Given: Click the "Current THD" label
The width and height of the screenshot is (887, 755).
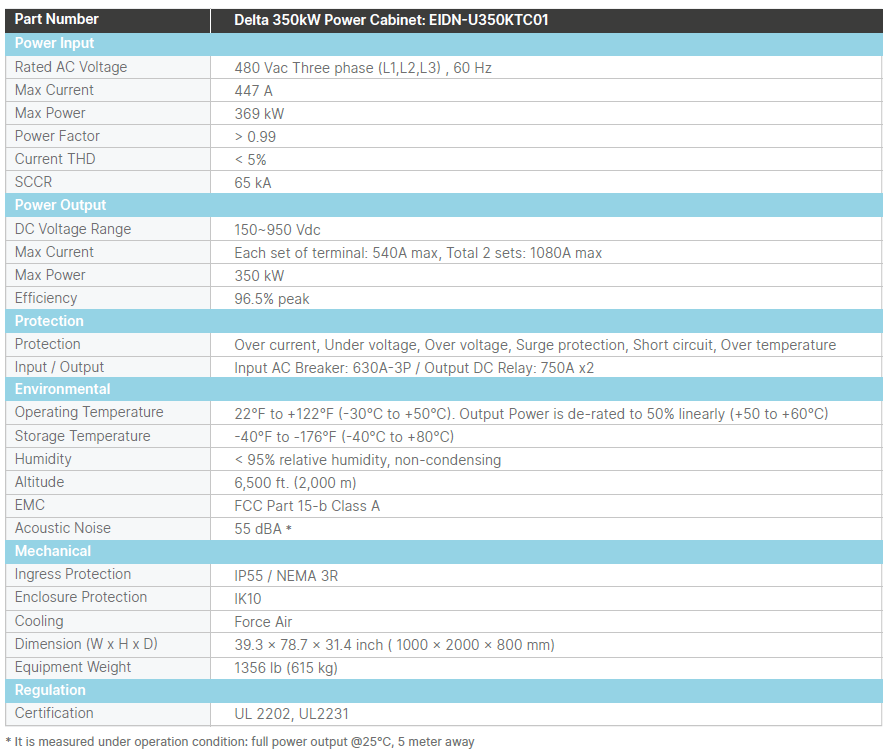Looking at the screenshot, I should [55, 159].
